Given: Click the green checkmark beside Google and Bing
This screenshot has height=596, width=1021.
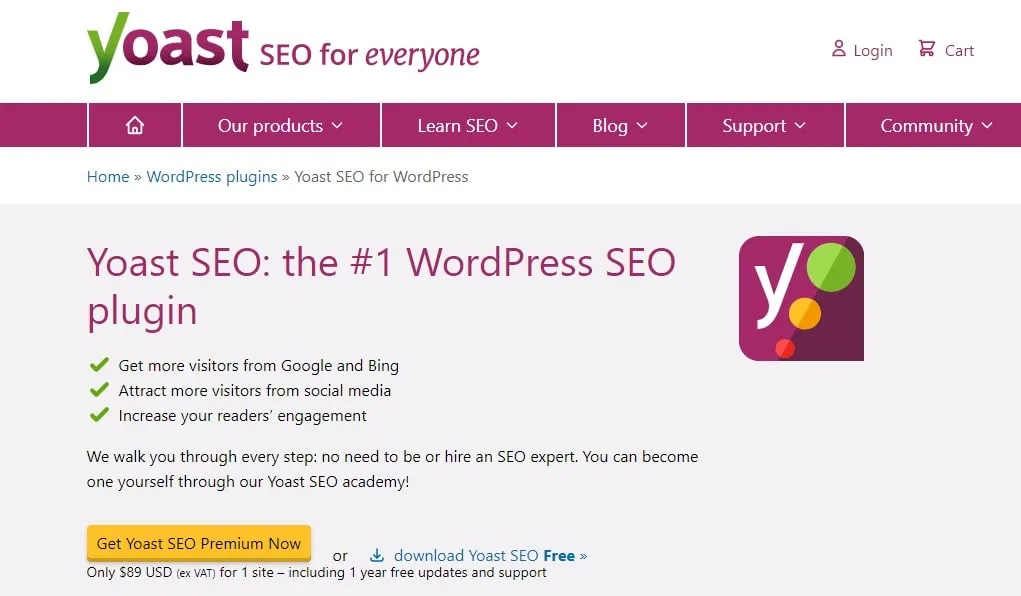Looking at the screenshot, I should [99, 365].
